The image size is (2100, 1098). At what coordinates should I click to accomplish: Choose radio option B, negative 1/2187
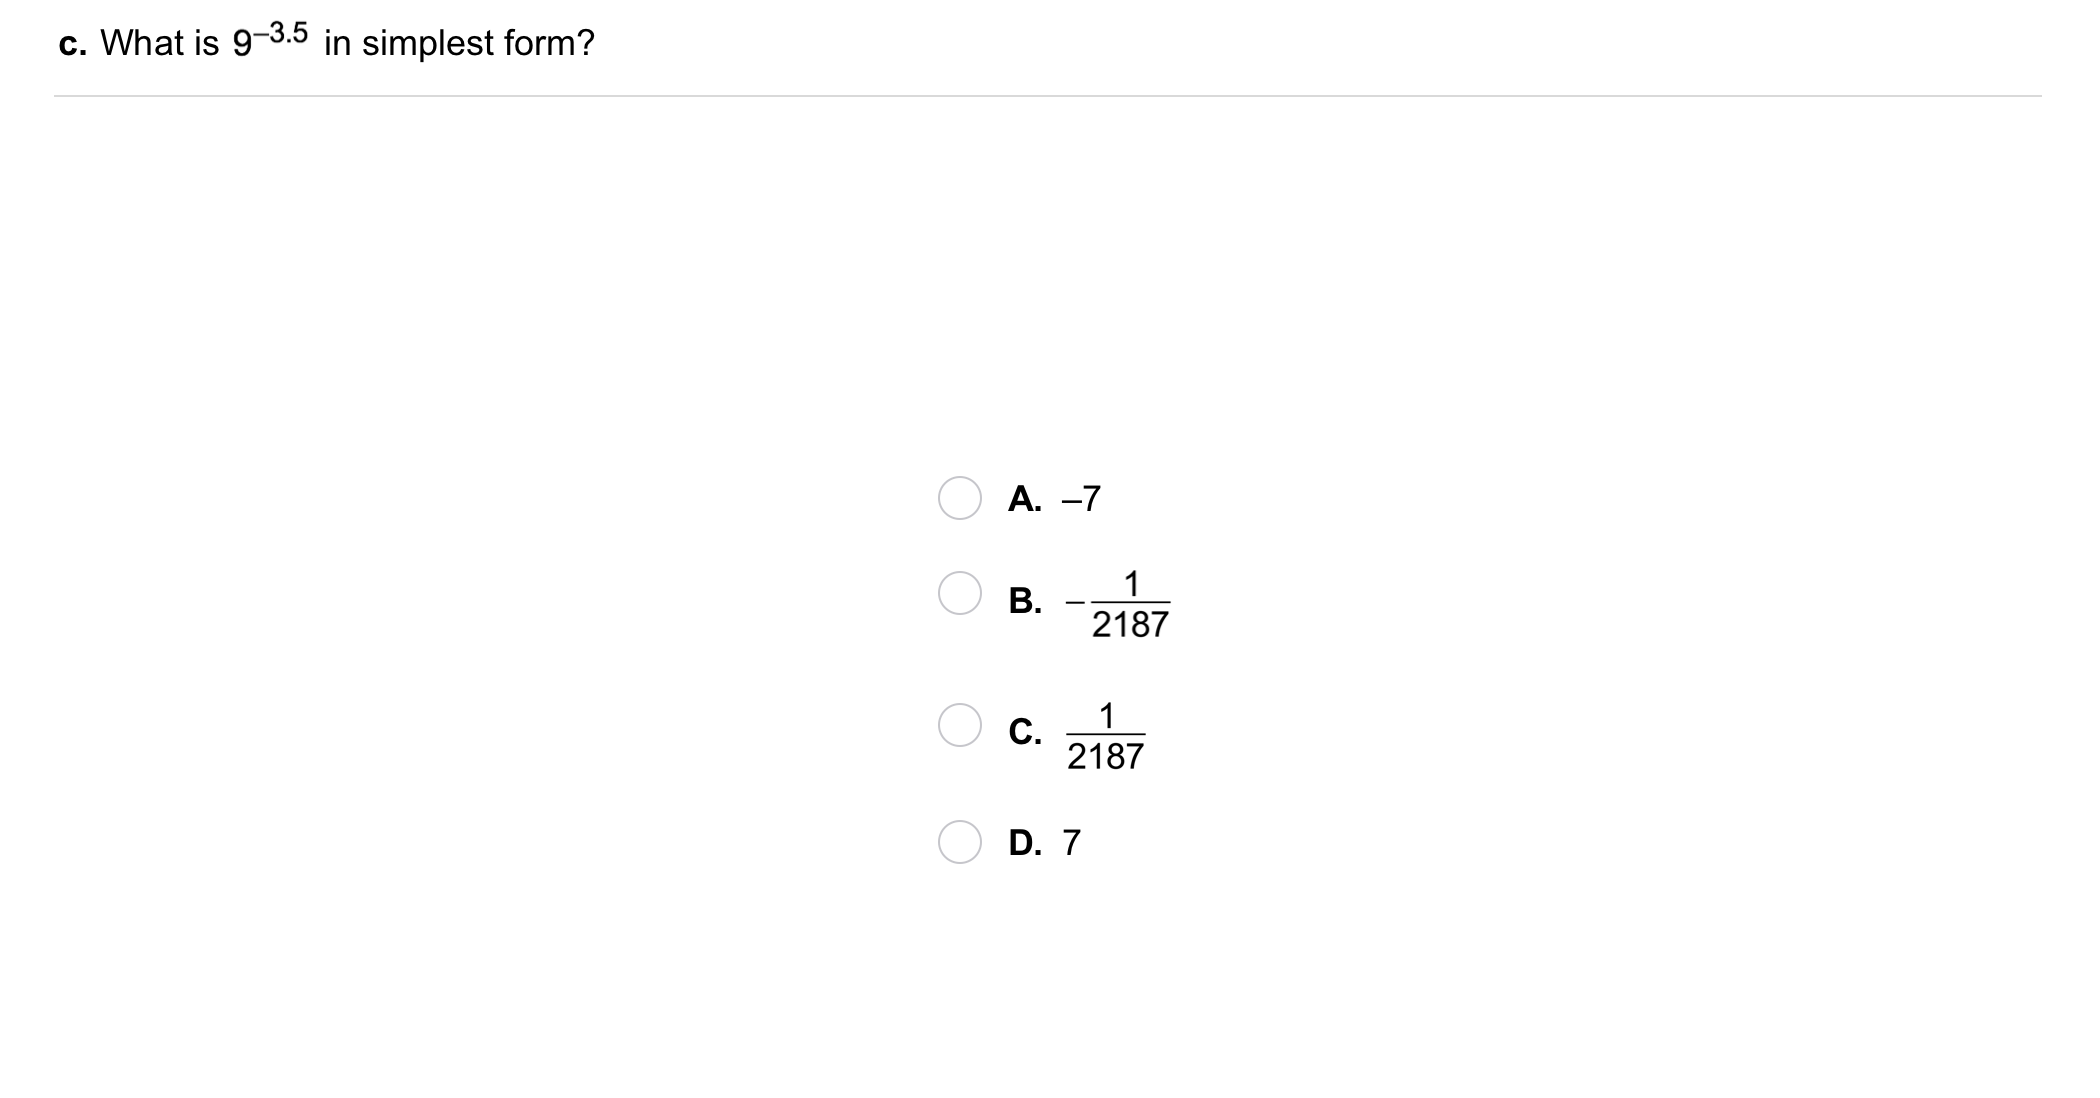(x=959, y=593)
